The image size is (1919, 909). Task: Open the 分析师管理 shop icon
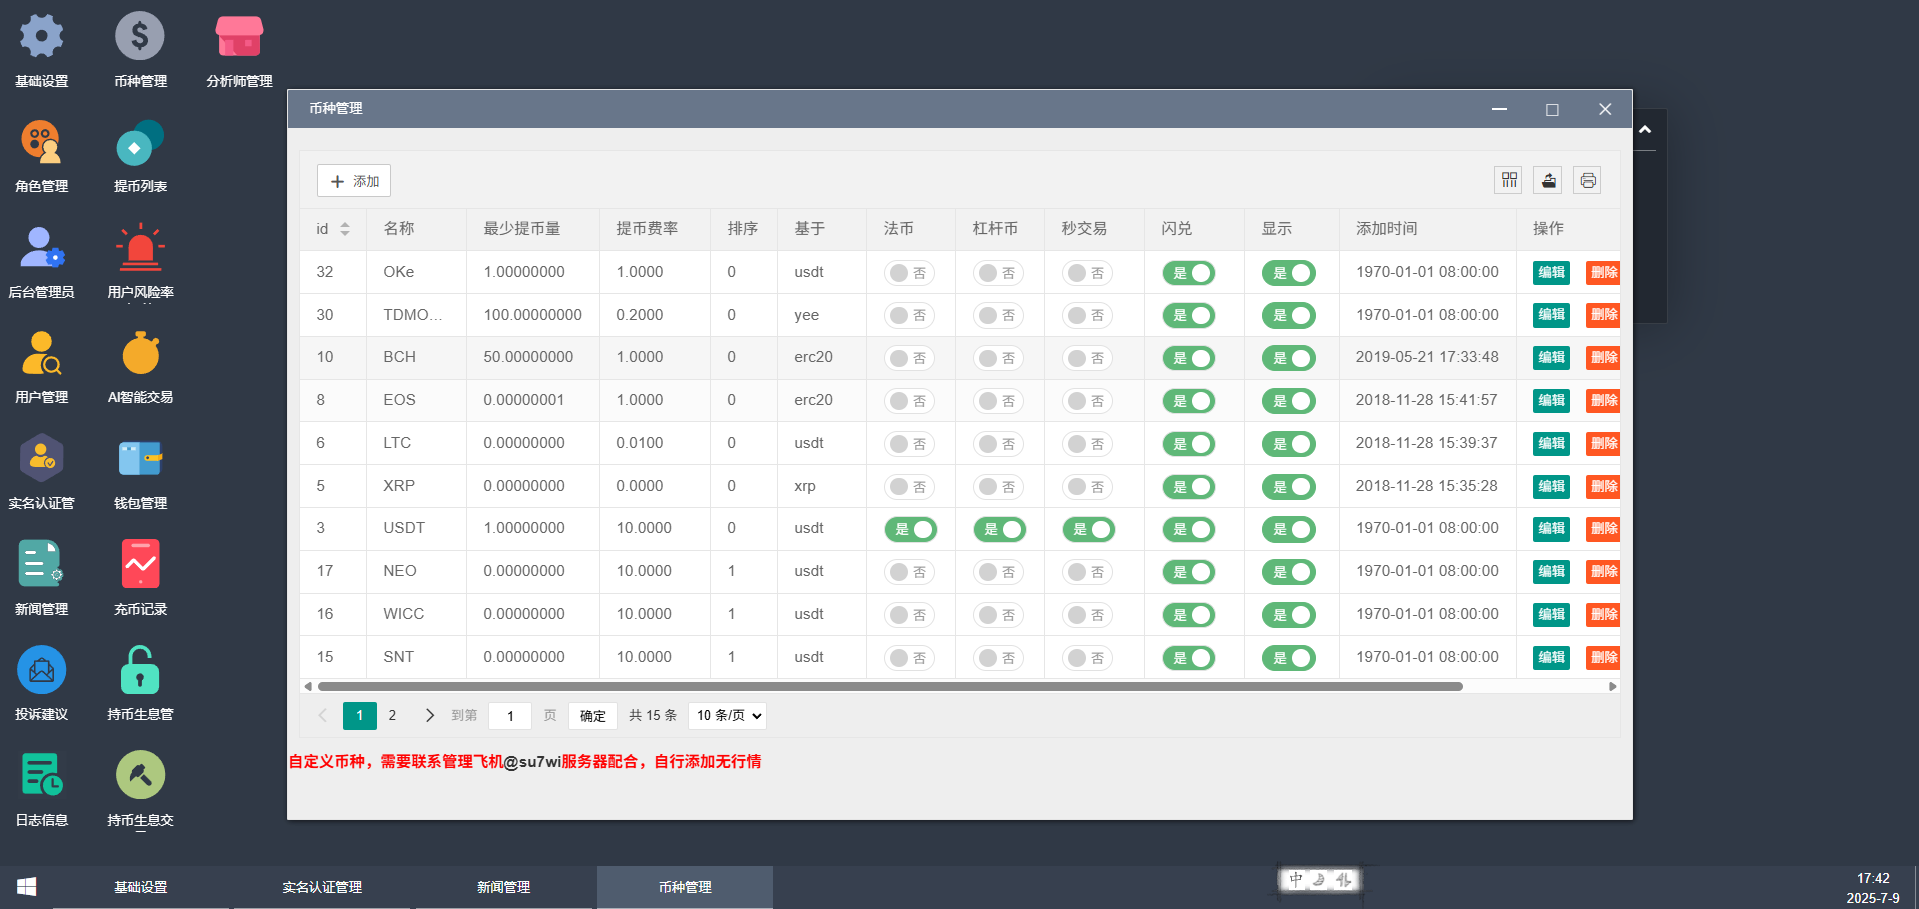(x=239, y=38)
